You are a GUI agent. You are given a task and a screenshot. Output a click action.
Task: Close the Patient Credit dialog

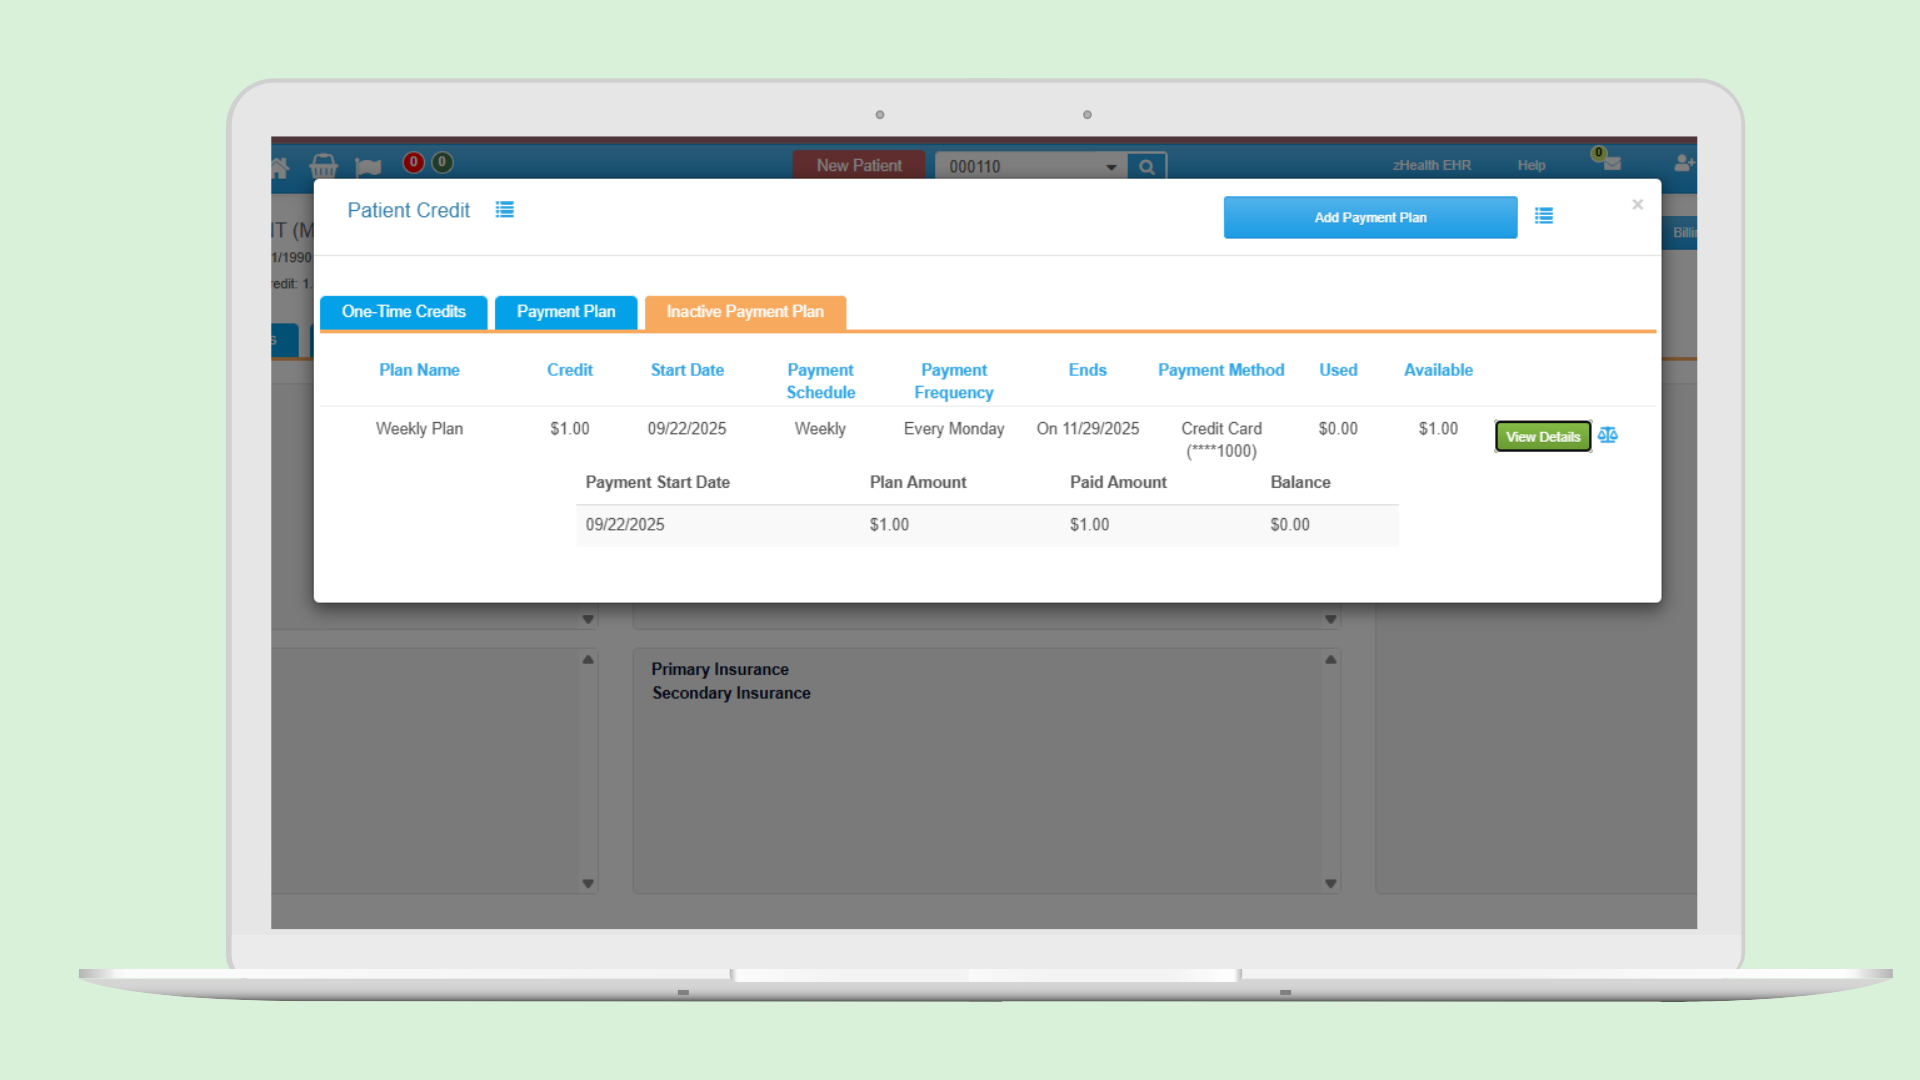click(1637, 205)
